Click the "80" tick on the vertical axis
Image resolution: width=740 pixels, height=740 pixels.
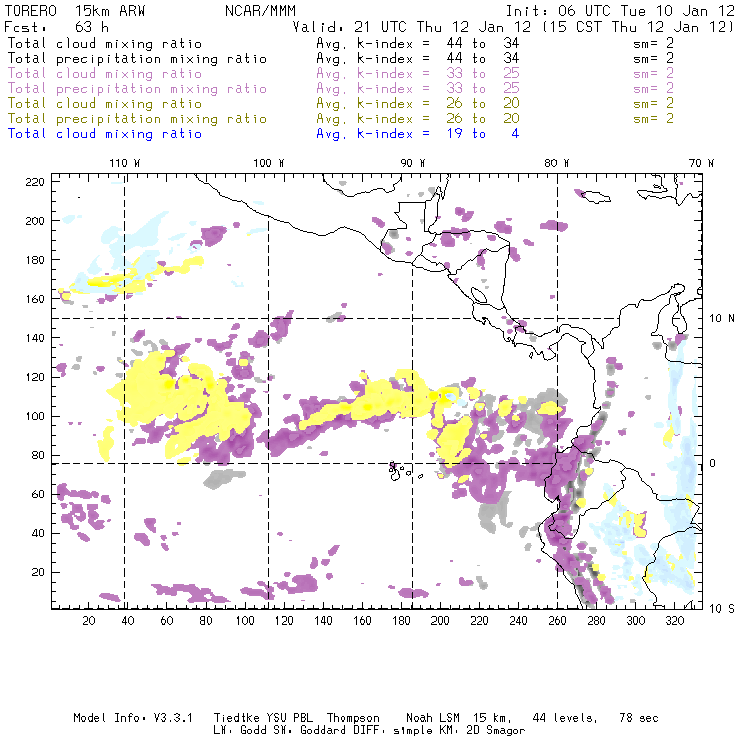point(38,455)
